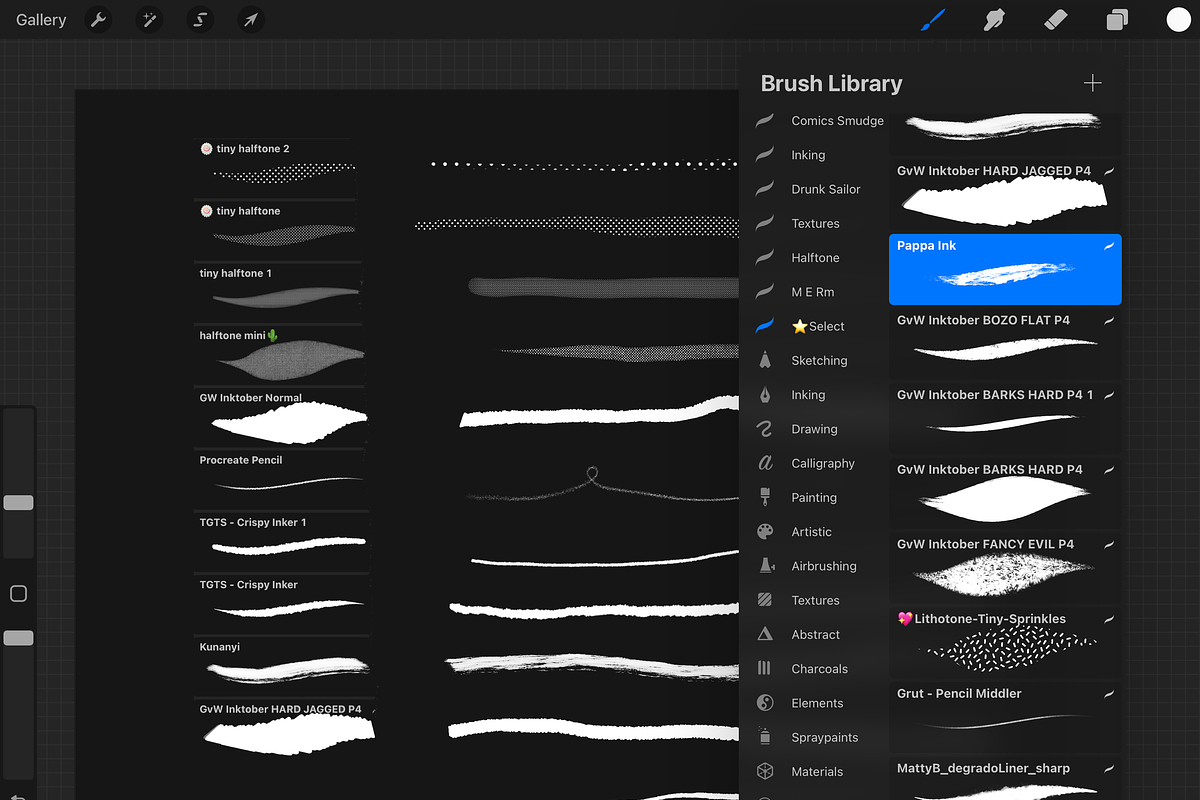This screenshot has height=800, width=1200.
Task: Click the Sketching pencil icon
Action: [x=765, y=360]
